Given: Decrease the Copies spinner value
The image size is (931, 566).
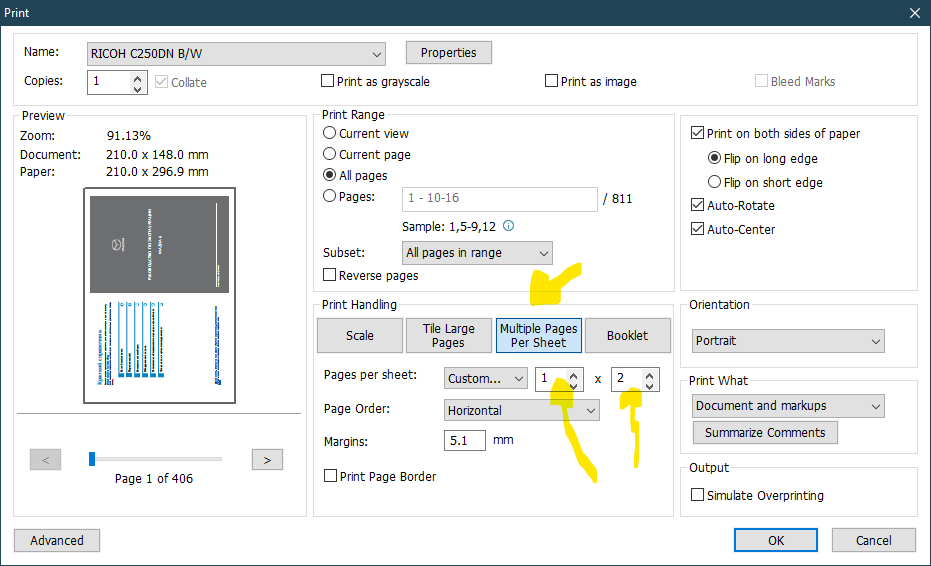Looking at the screenshot, I should point(138,88).
